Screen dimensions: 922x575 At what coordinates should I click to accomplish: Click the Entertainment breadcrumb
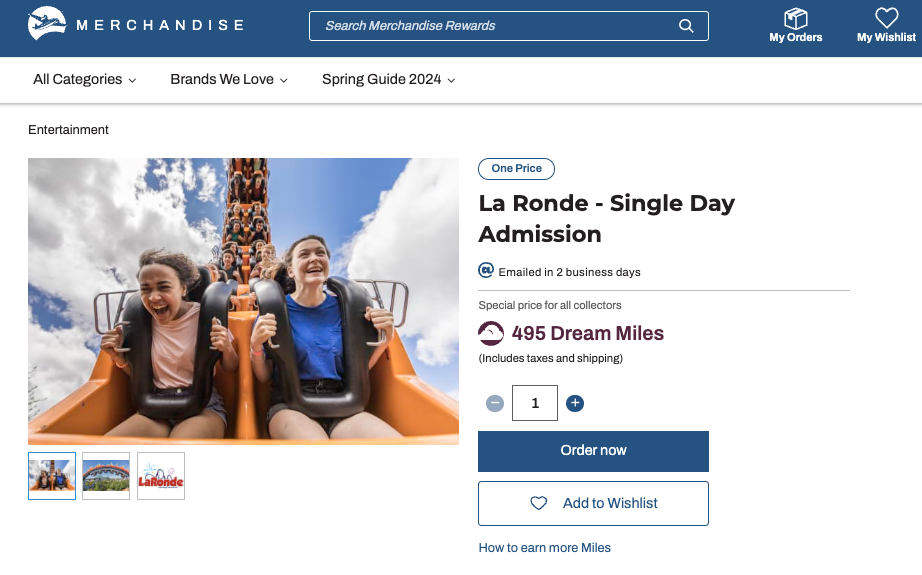pos(68,130)
